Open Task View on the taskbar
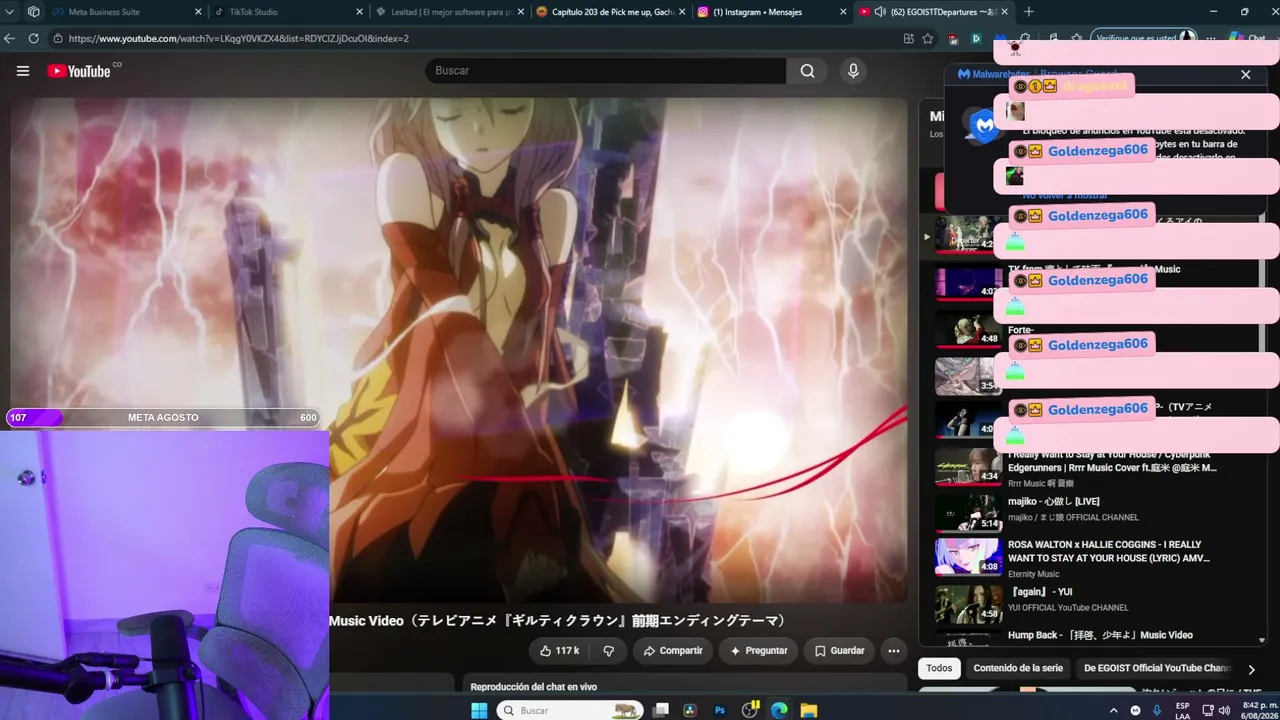Screen dimensions: 1280x720 coord(661,710)
